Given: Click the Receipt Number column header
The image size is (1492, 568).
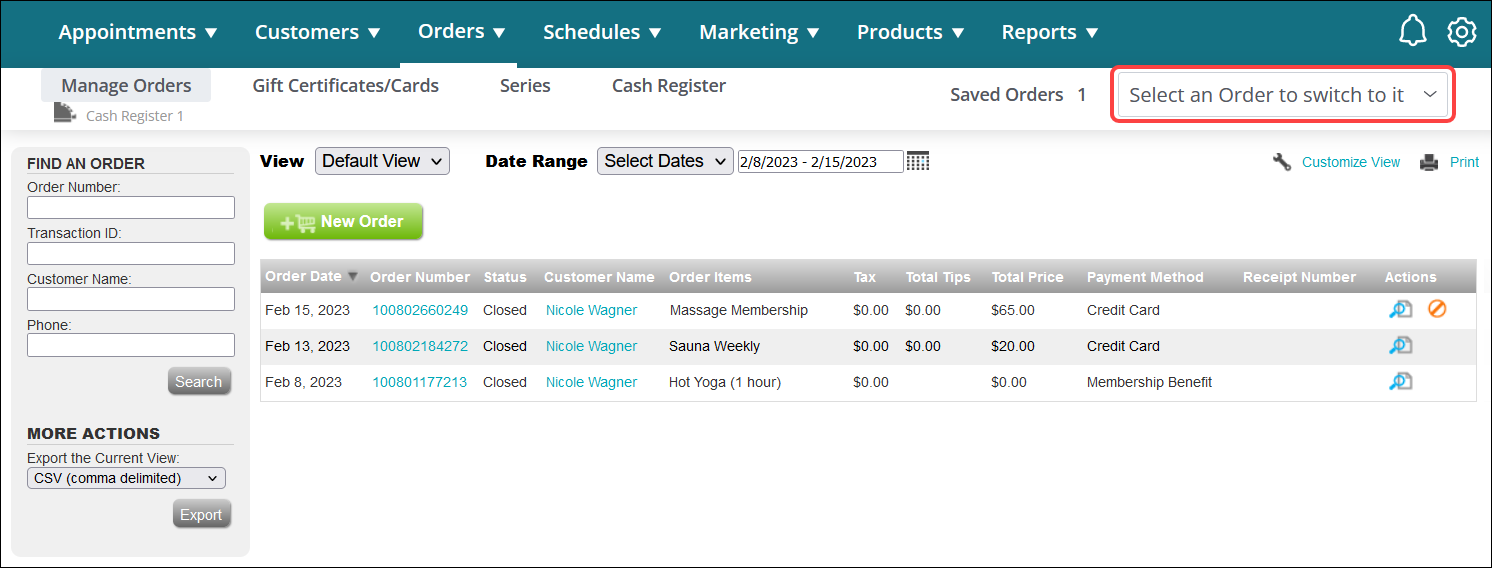Looking at the screenshot, I should (x=1299, y=277).
